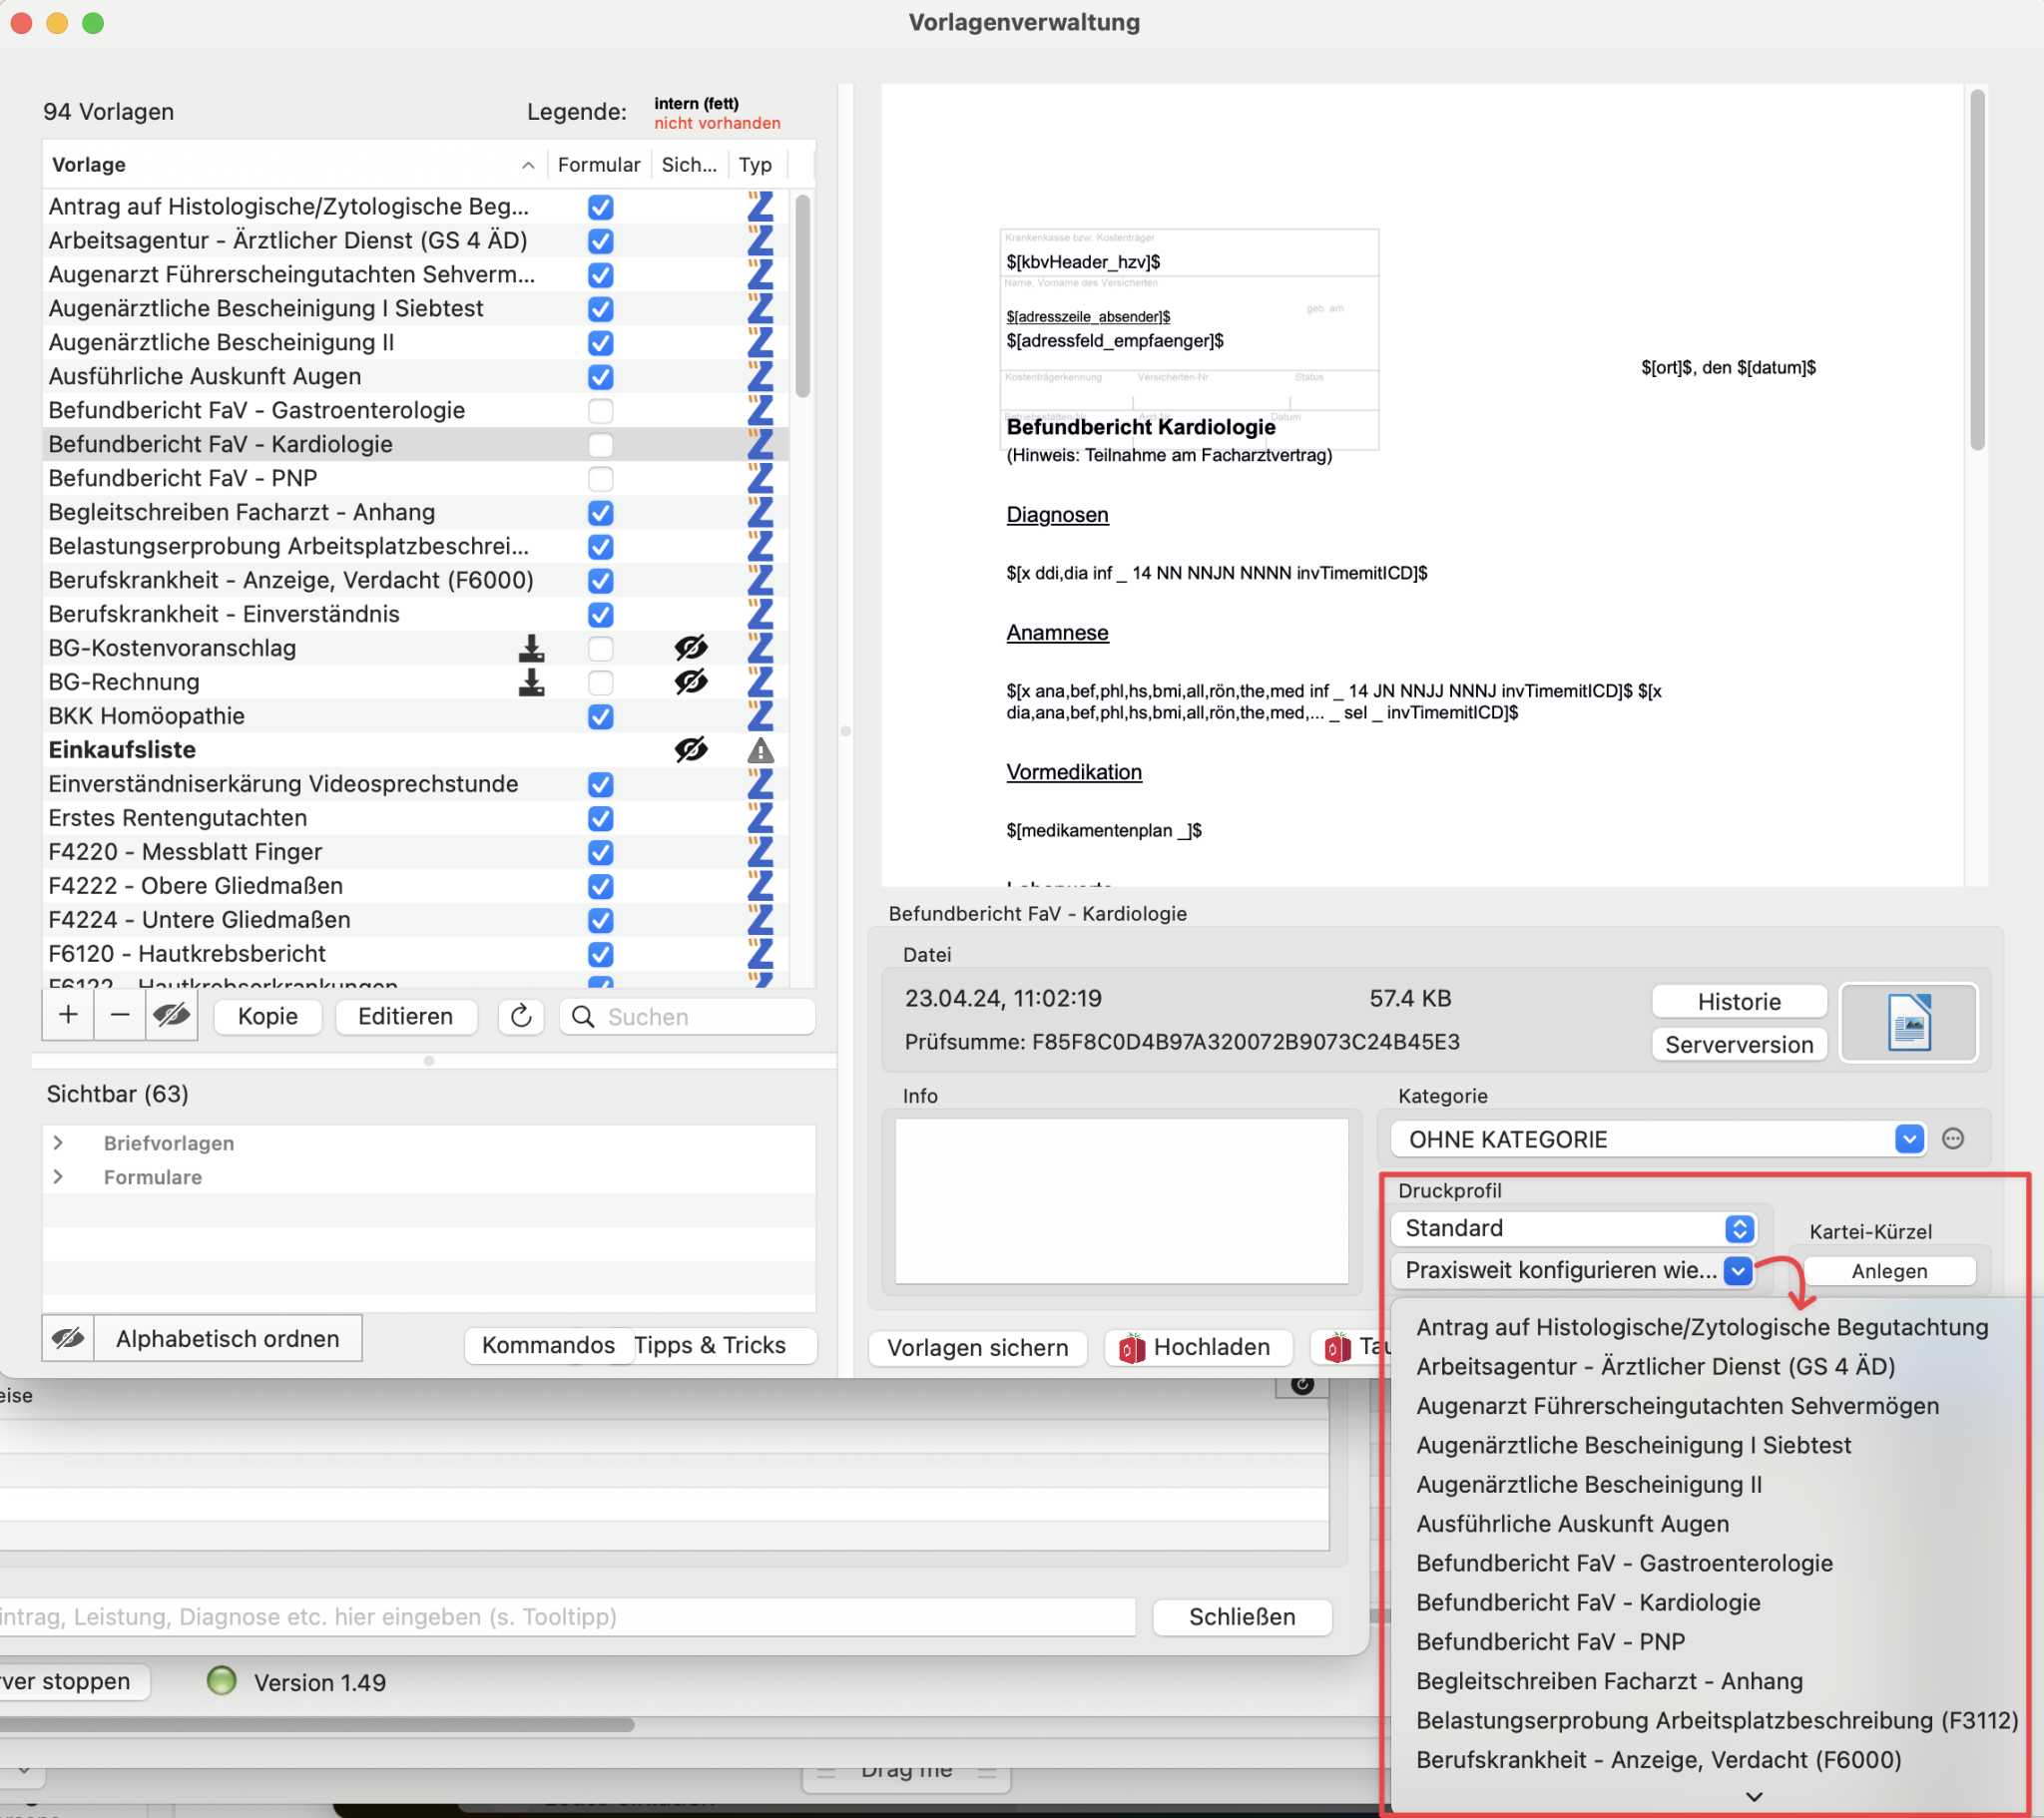Click the hidden-eye icon on BG-Kostenvoranschlag row

click(x=690, y=648)
